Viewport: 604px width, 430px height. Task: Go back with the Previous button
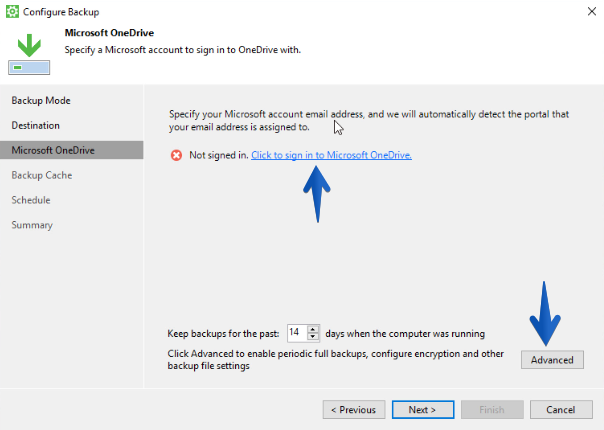(354, 410)
